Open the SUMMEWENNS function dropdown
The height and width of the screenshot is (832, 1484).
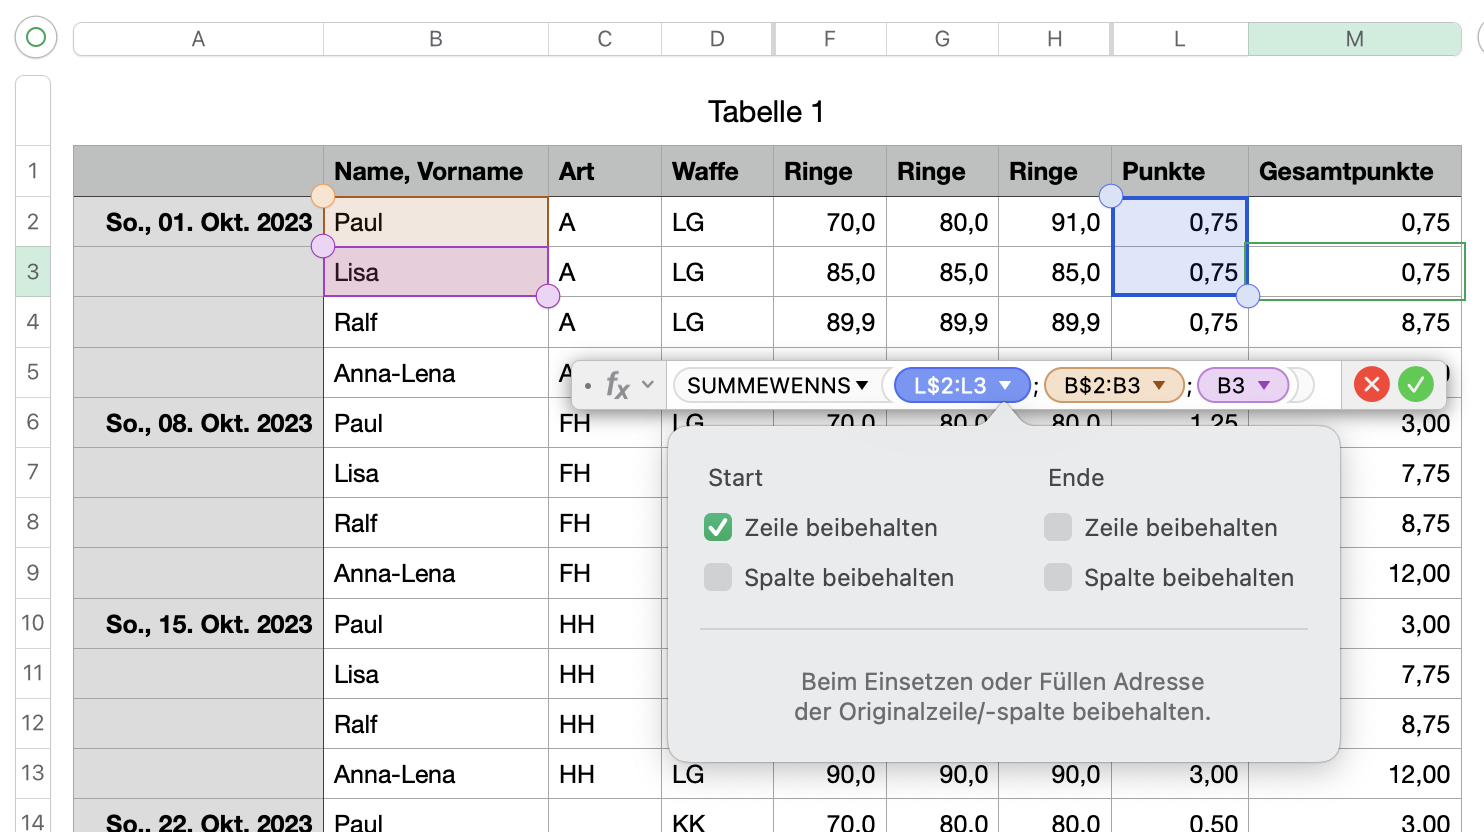pos(862,385)
